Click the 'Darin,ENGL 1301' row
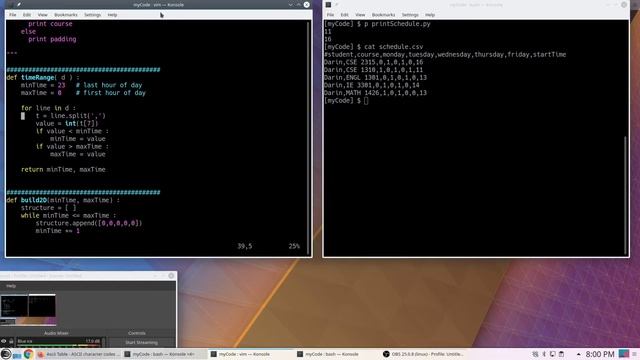This screenshot has height=360, width=640. (x=376, y=78)
